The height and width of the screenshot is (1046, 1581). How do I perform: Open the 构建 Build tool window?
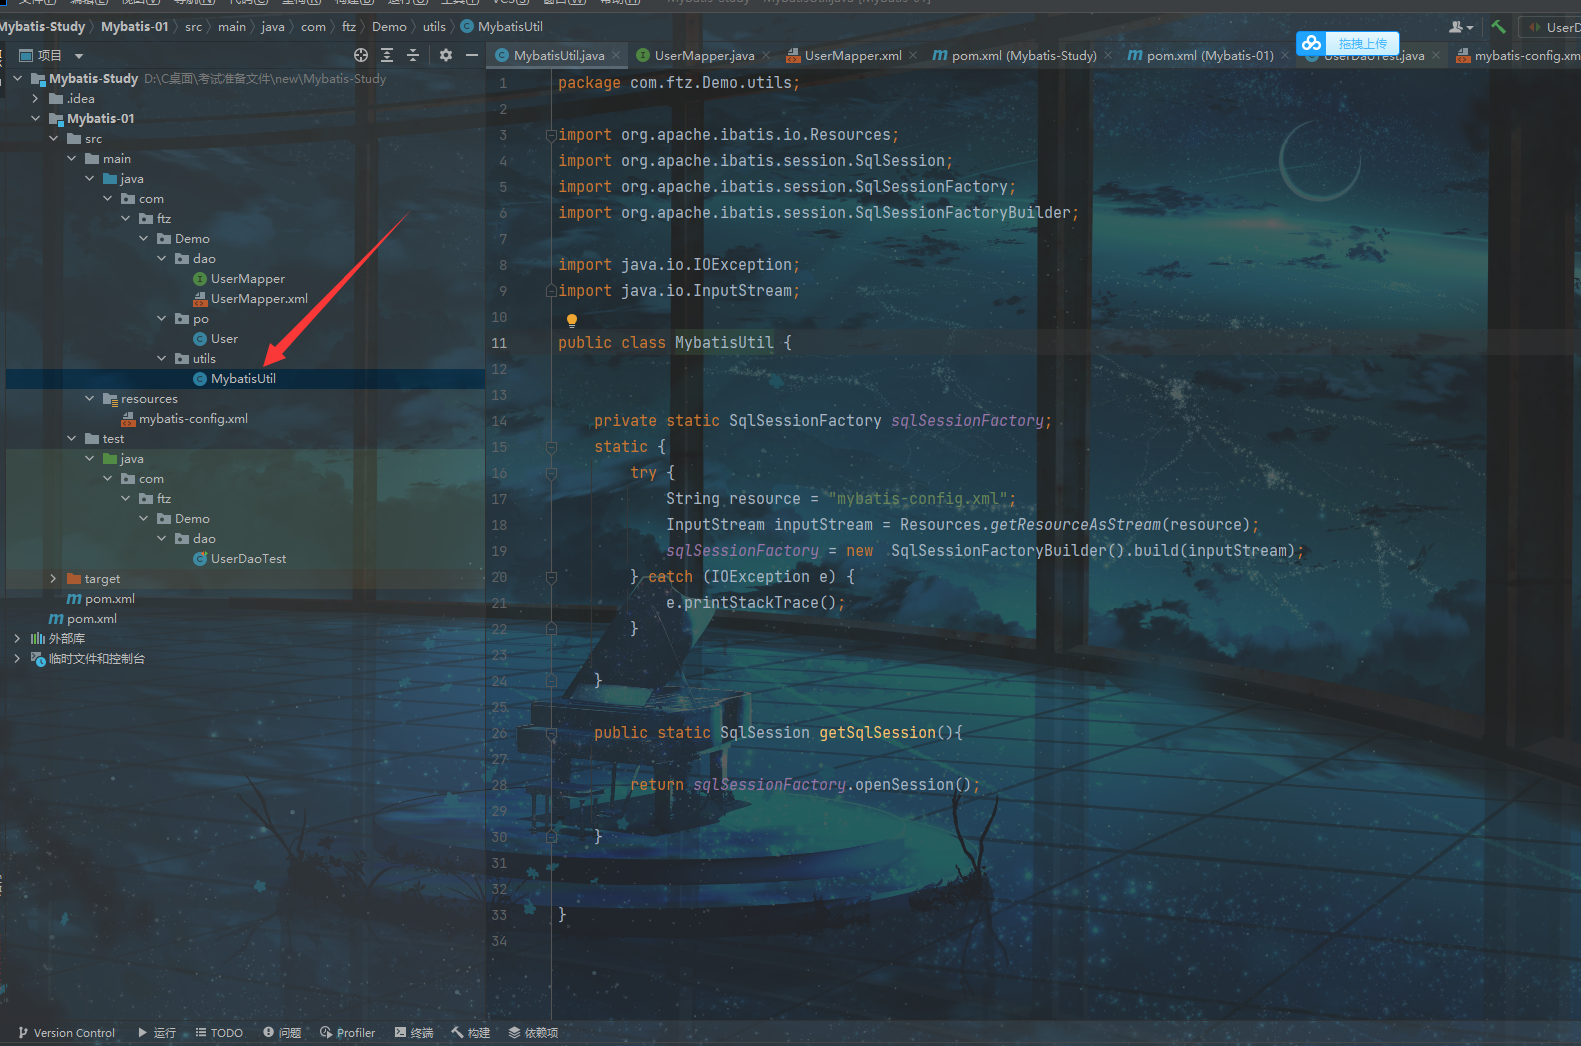click(x=471, y=1033)
